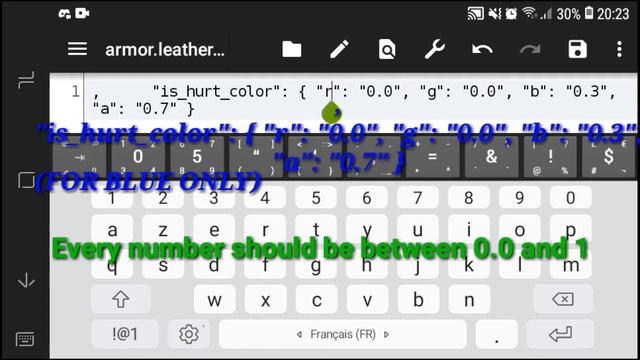Tap the number 7 key

pyautogui.click(x=418, y=198)
